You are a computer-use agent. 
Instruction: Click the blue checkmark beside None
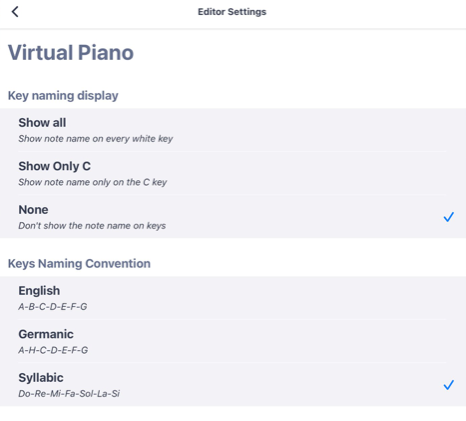point(449,217)
